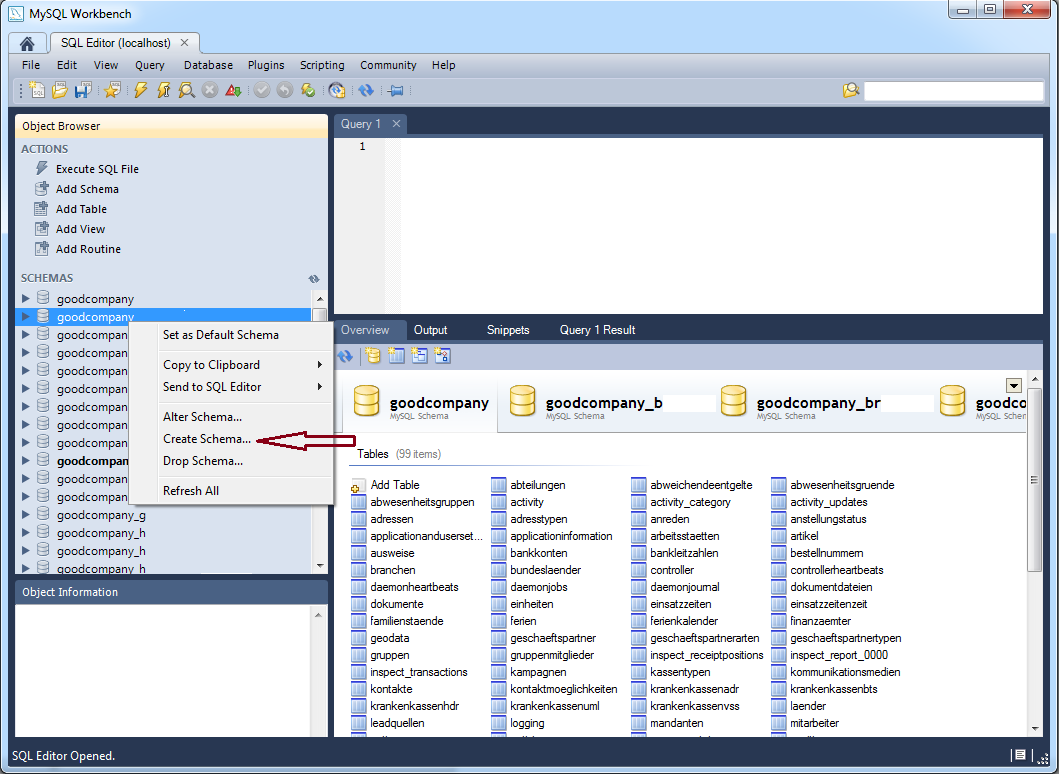The image size is (1059, 774).
Task: Toggle the continue-on-error warning arrow icon
Action: (x=233, y=90)
